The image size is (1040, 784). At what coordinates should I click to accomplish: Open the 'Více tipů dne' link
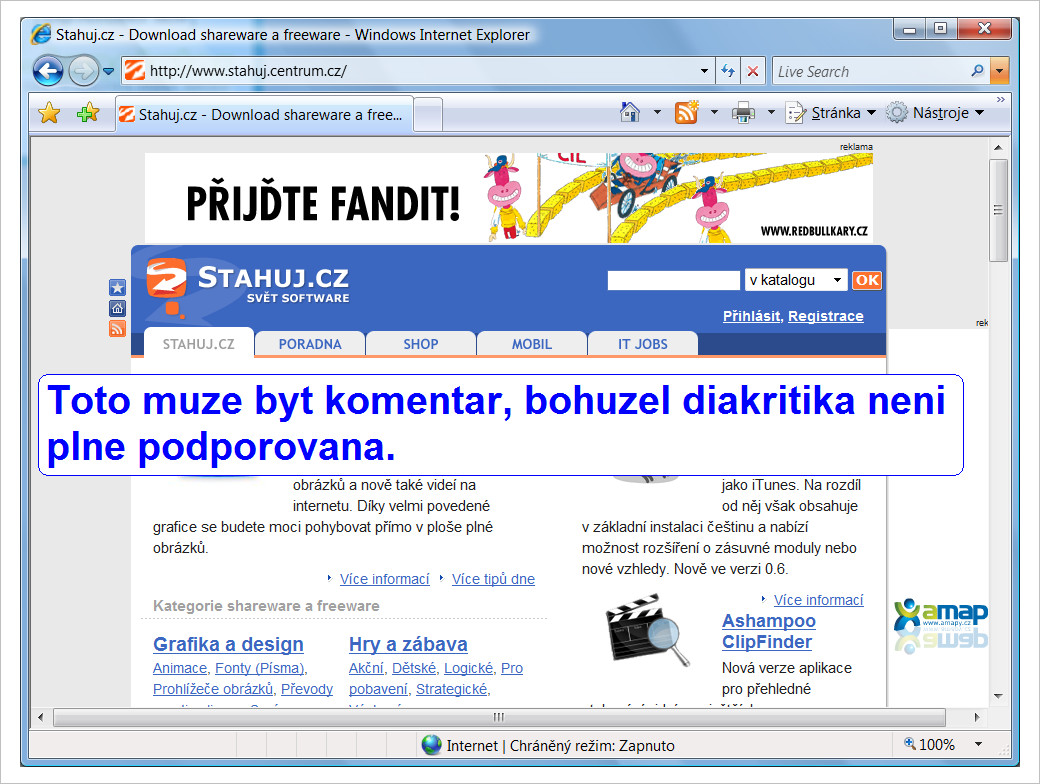(493, 579)
